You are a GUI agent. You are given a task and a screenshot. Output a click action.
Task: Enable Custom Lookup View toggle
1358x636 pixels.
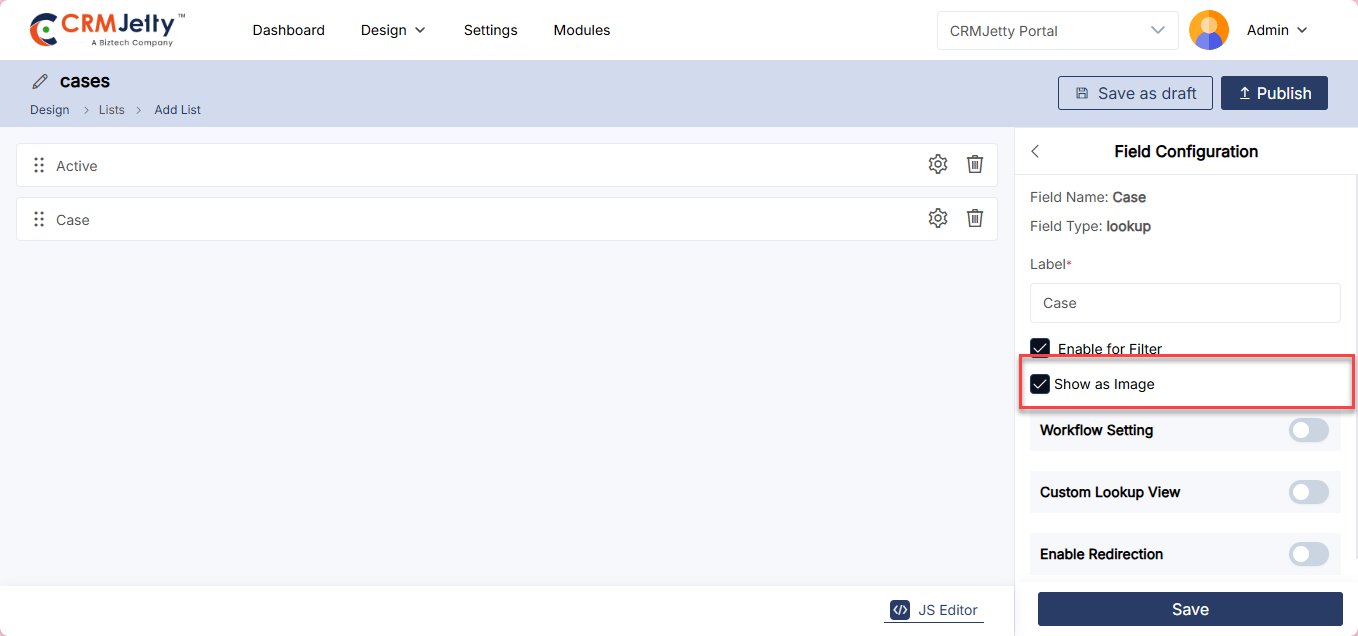pos(1308,492)
